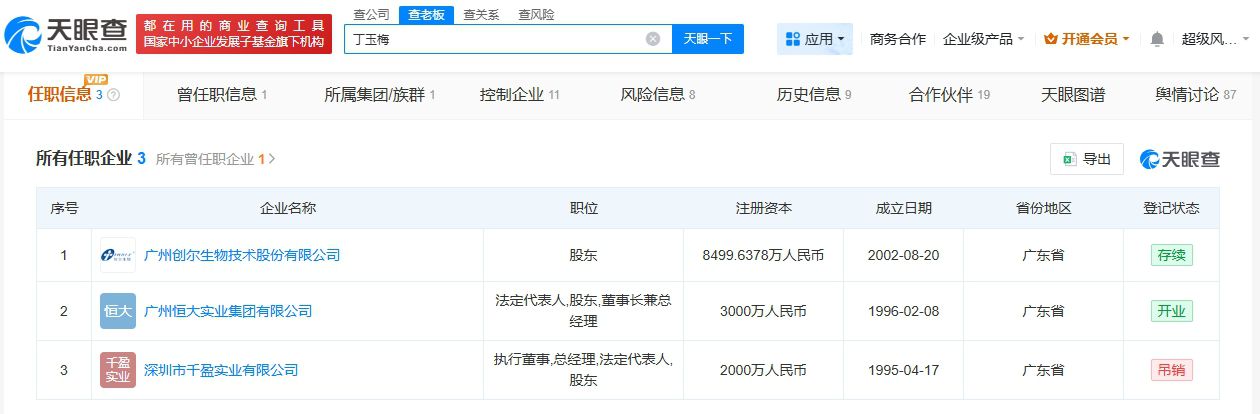Viewport: 1260px width, 414px height.
Task: Click the 职位 column header
Action: click(x=584, y=208)
